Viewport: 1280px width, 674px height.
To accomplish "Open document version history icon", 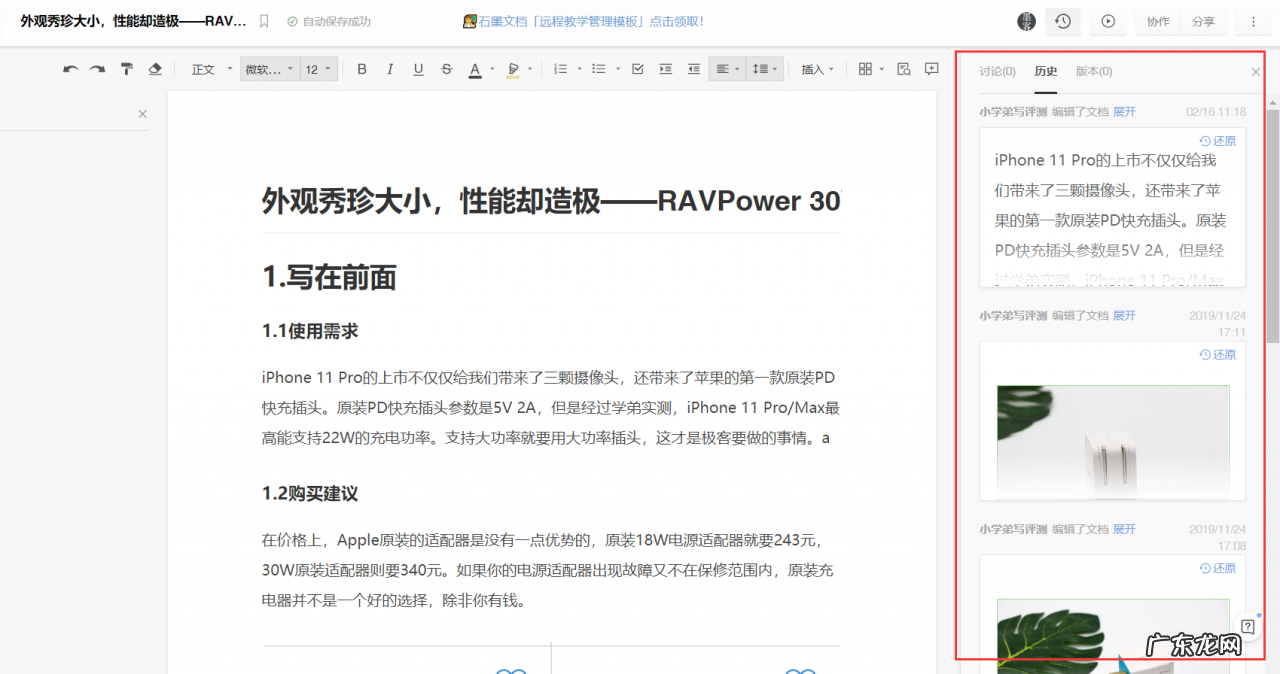I will (1062, 21).
